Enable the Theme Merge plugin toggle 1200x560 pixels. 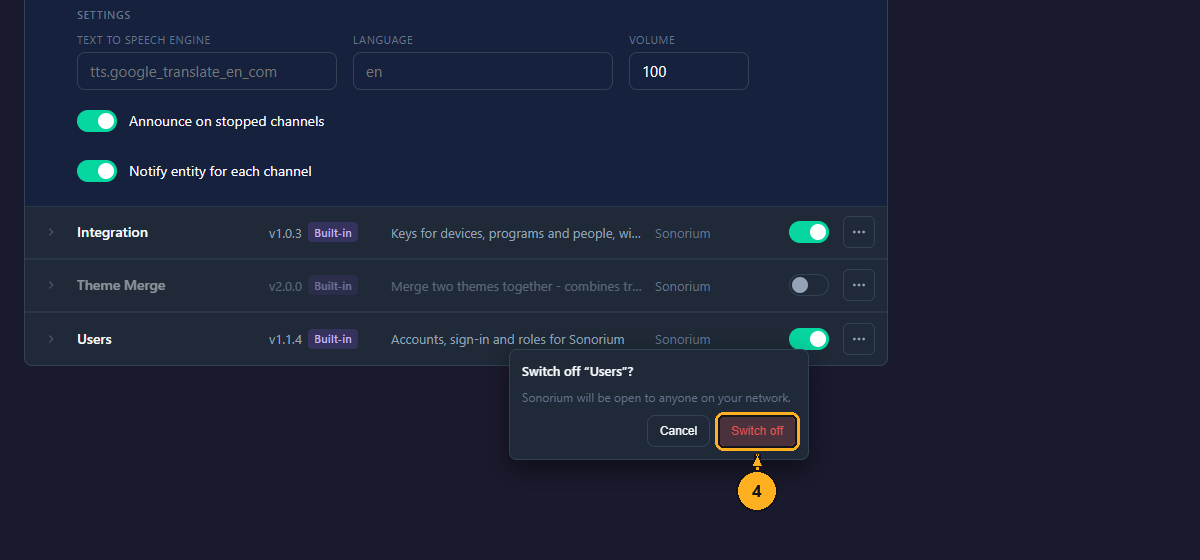(809, 285)
